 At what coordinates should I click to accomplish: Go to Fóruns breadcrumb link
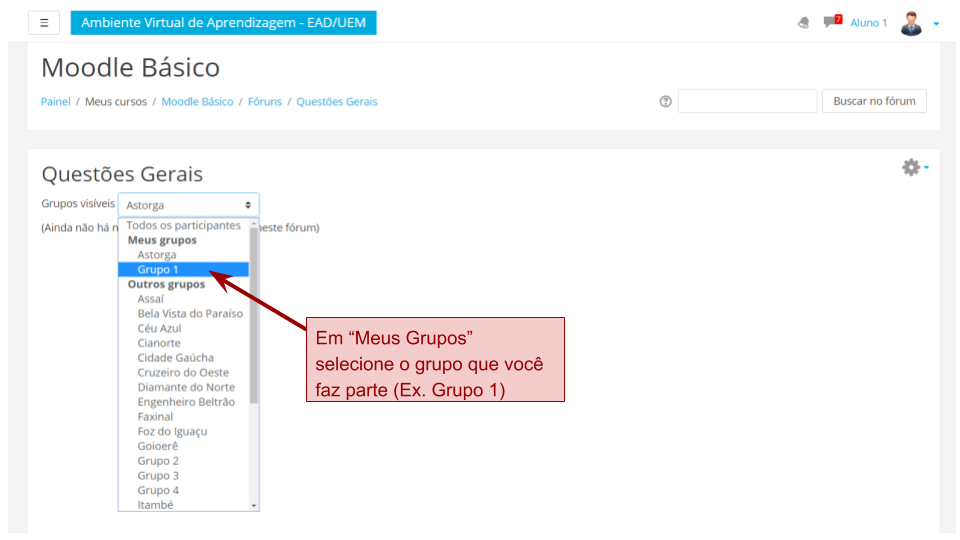pyautogui.click(x=265, y=102)
